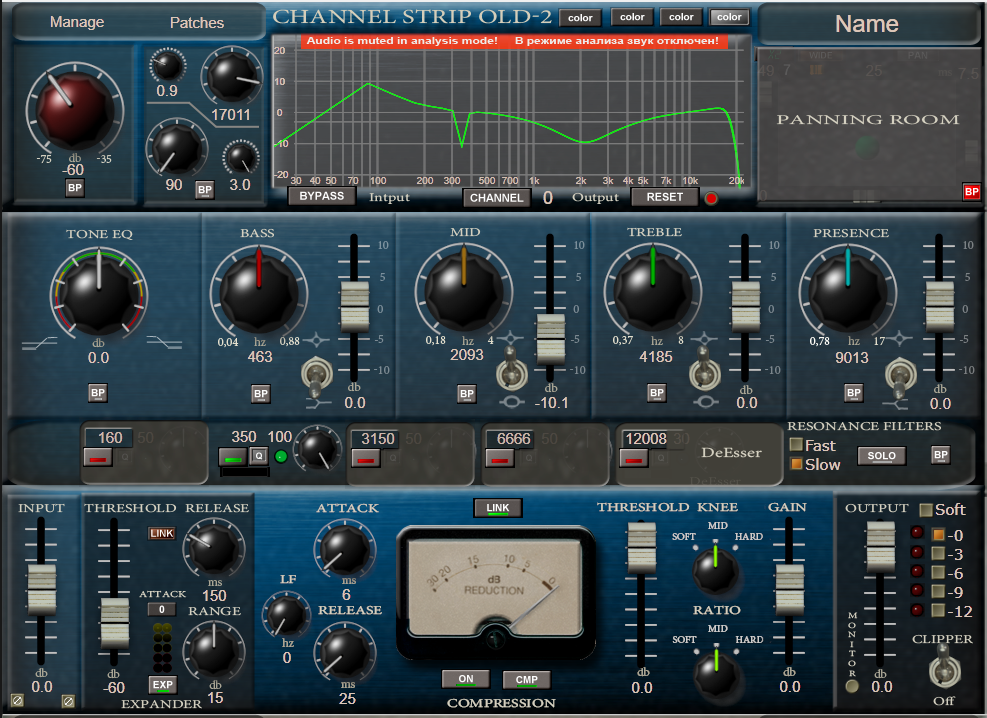This screenshot has width=987, height=718.
Task: Click the Mid frequency knob
Action: click(x=464, y=289)
